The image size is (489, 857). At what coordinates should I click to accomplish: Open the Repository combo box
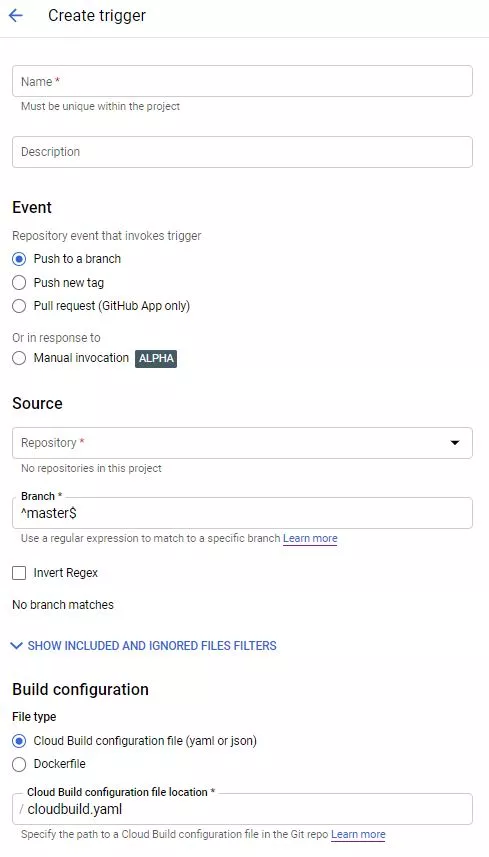click(242, 443)
